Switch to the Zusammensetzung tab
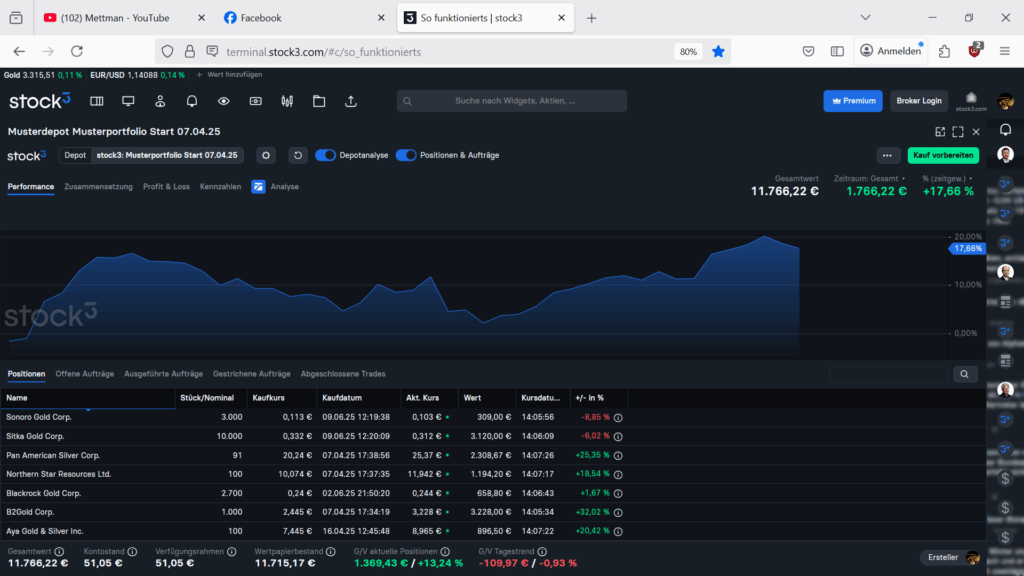Viewport: 1024px width, 576px height. pos(98,187)
